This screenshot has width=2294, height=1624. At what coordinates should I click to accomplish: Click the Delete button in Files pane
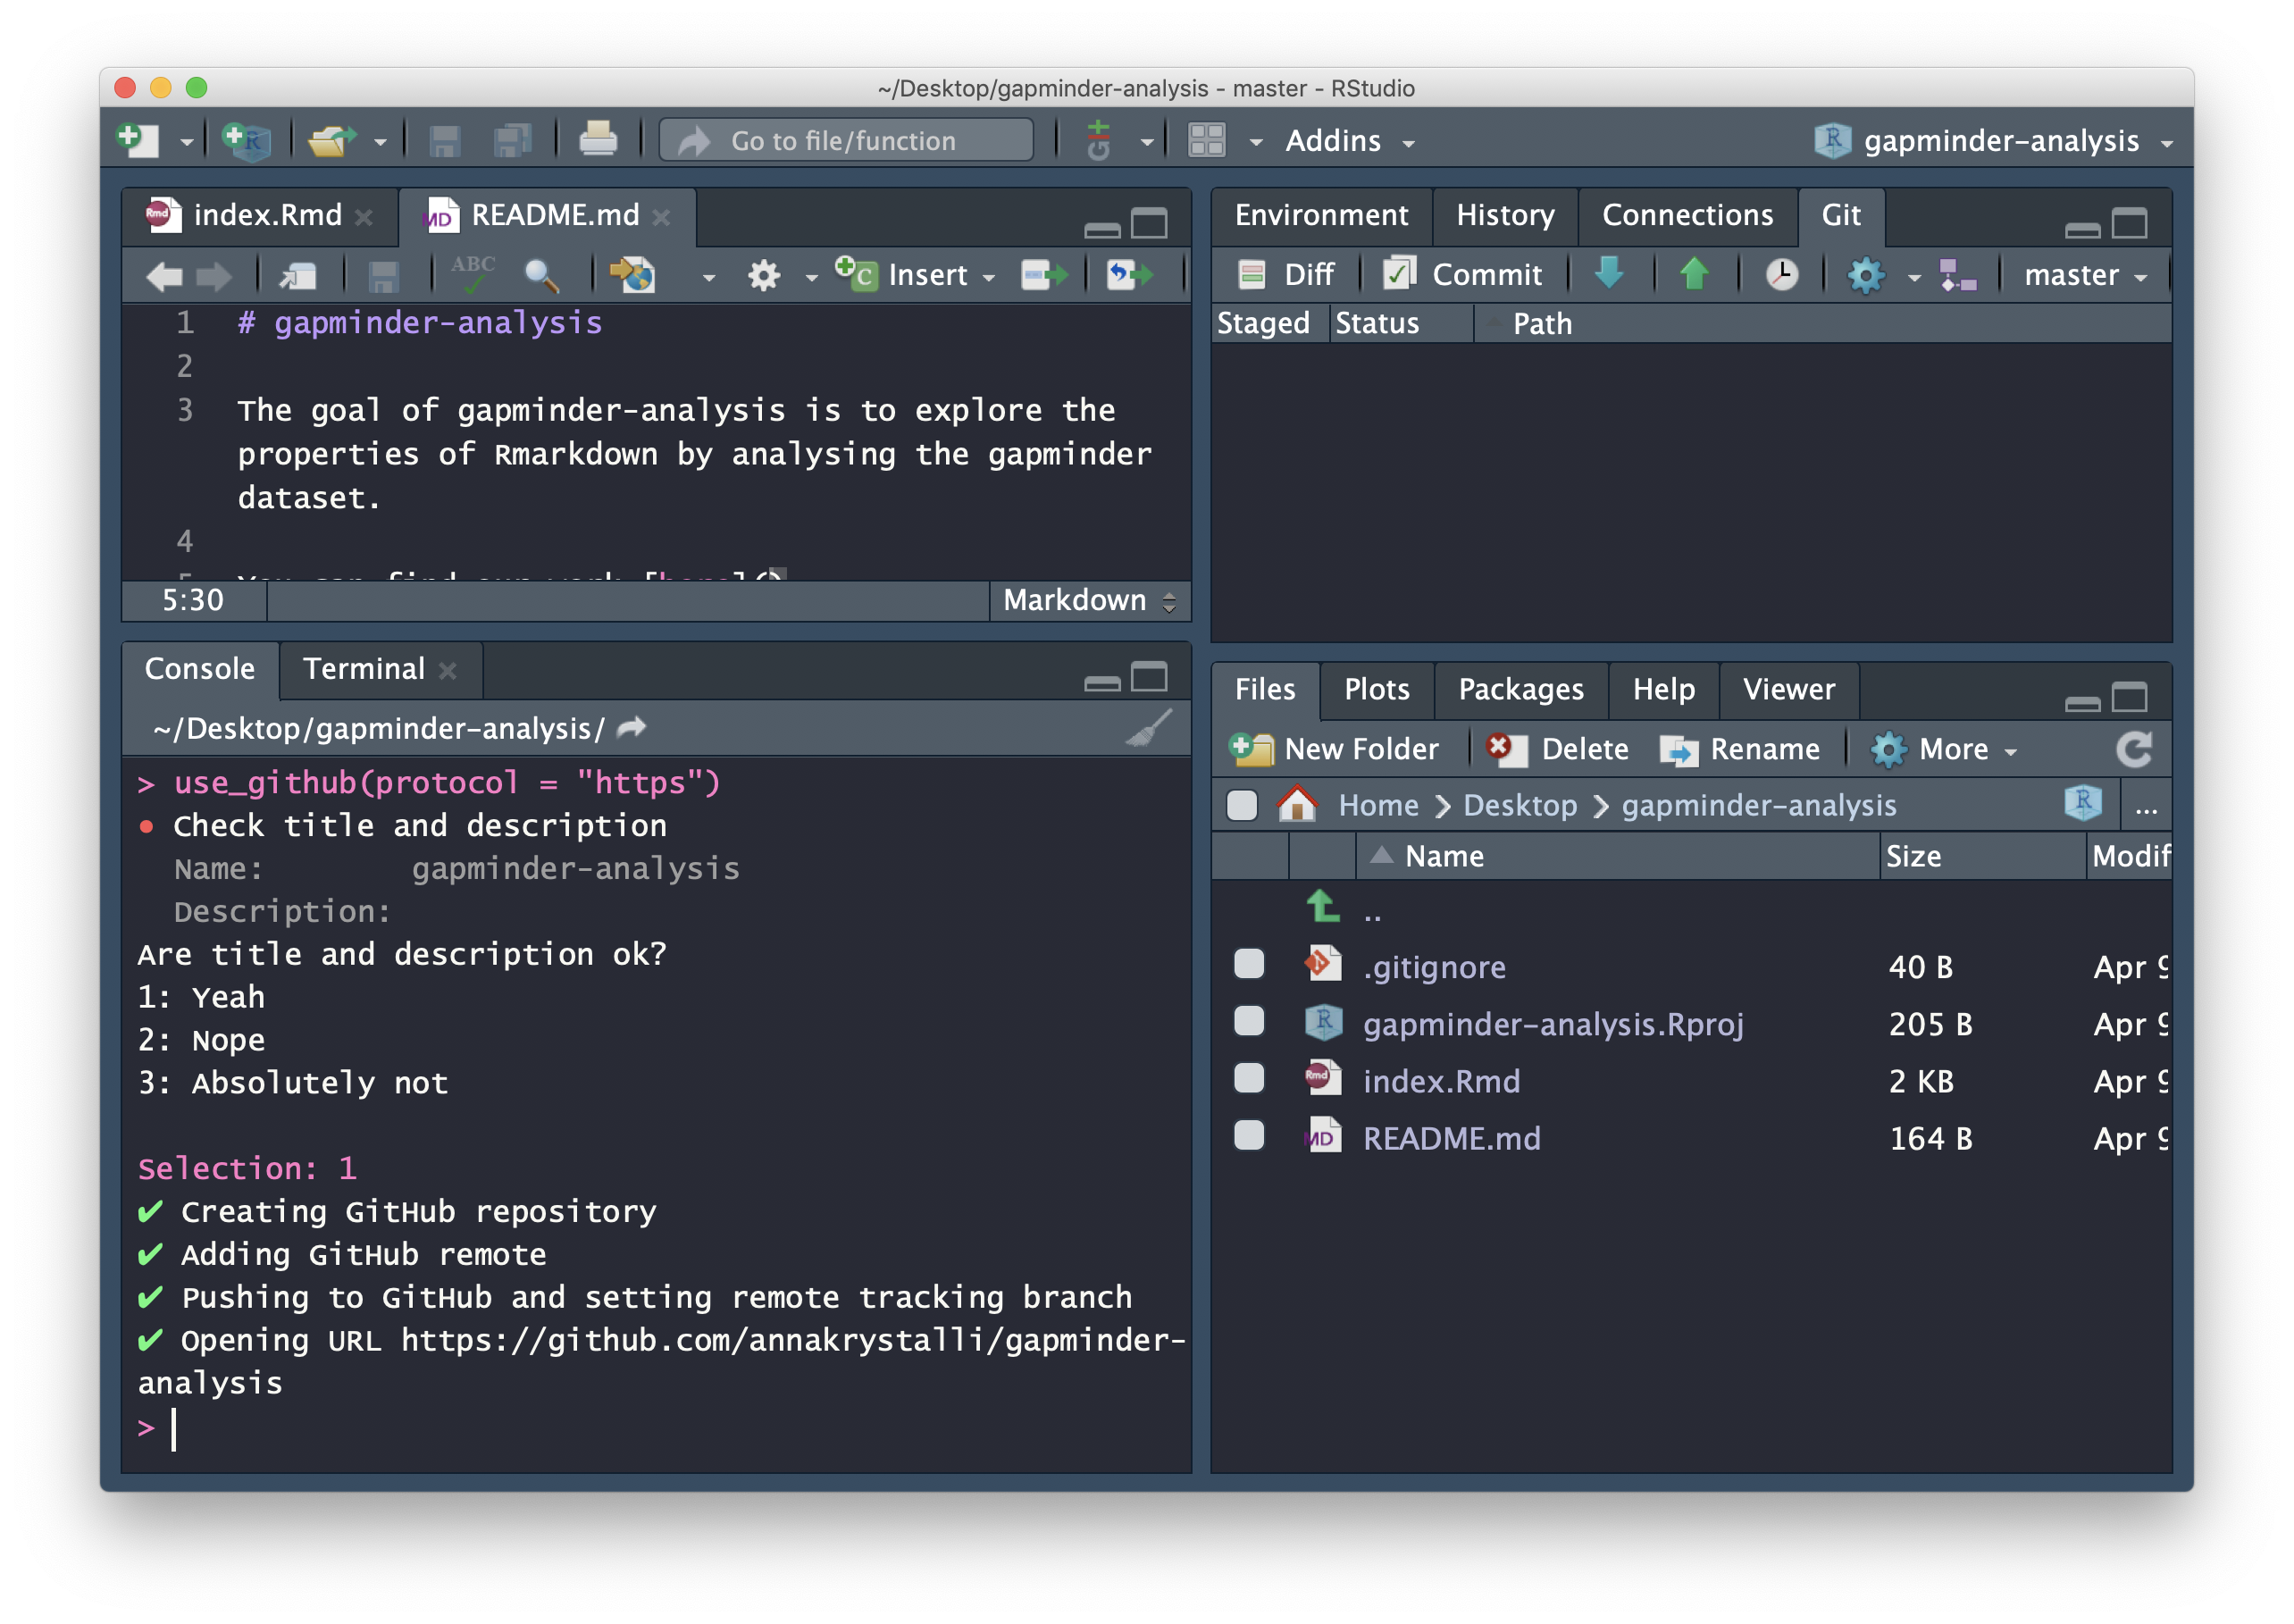(1556, 749)
